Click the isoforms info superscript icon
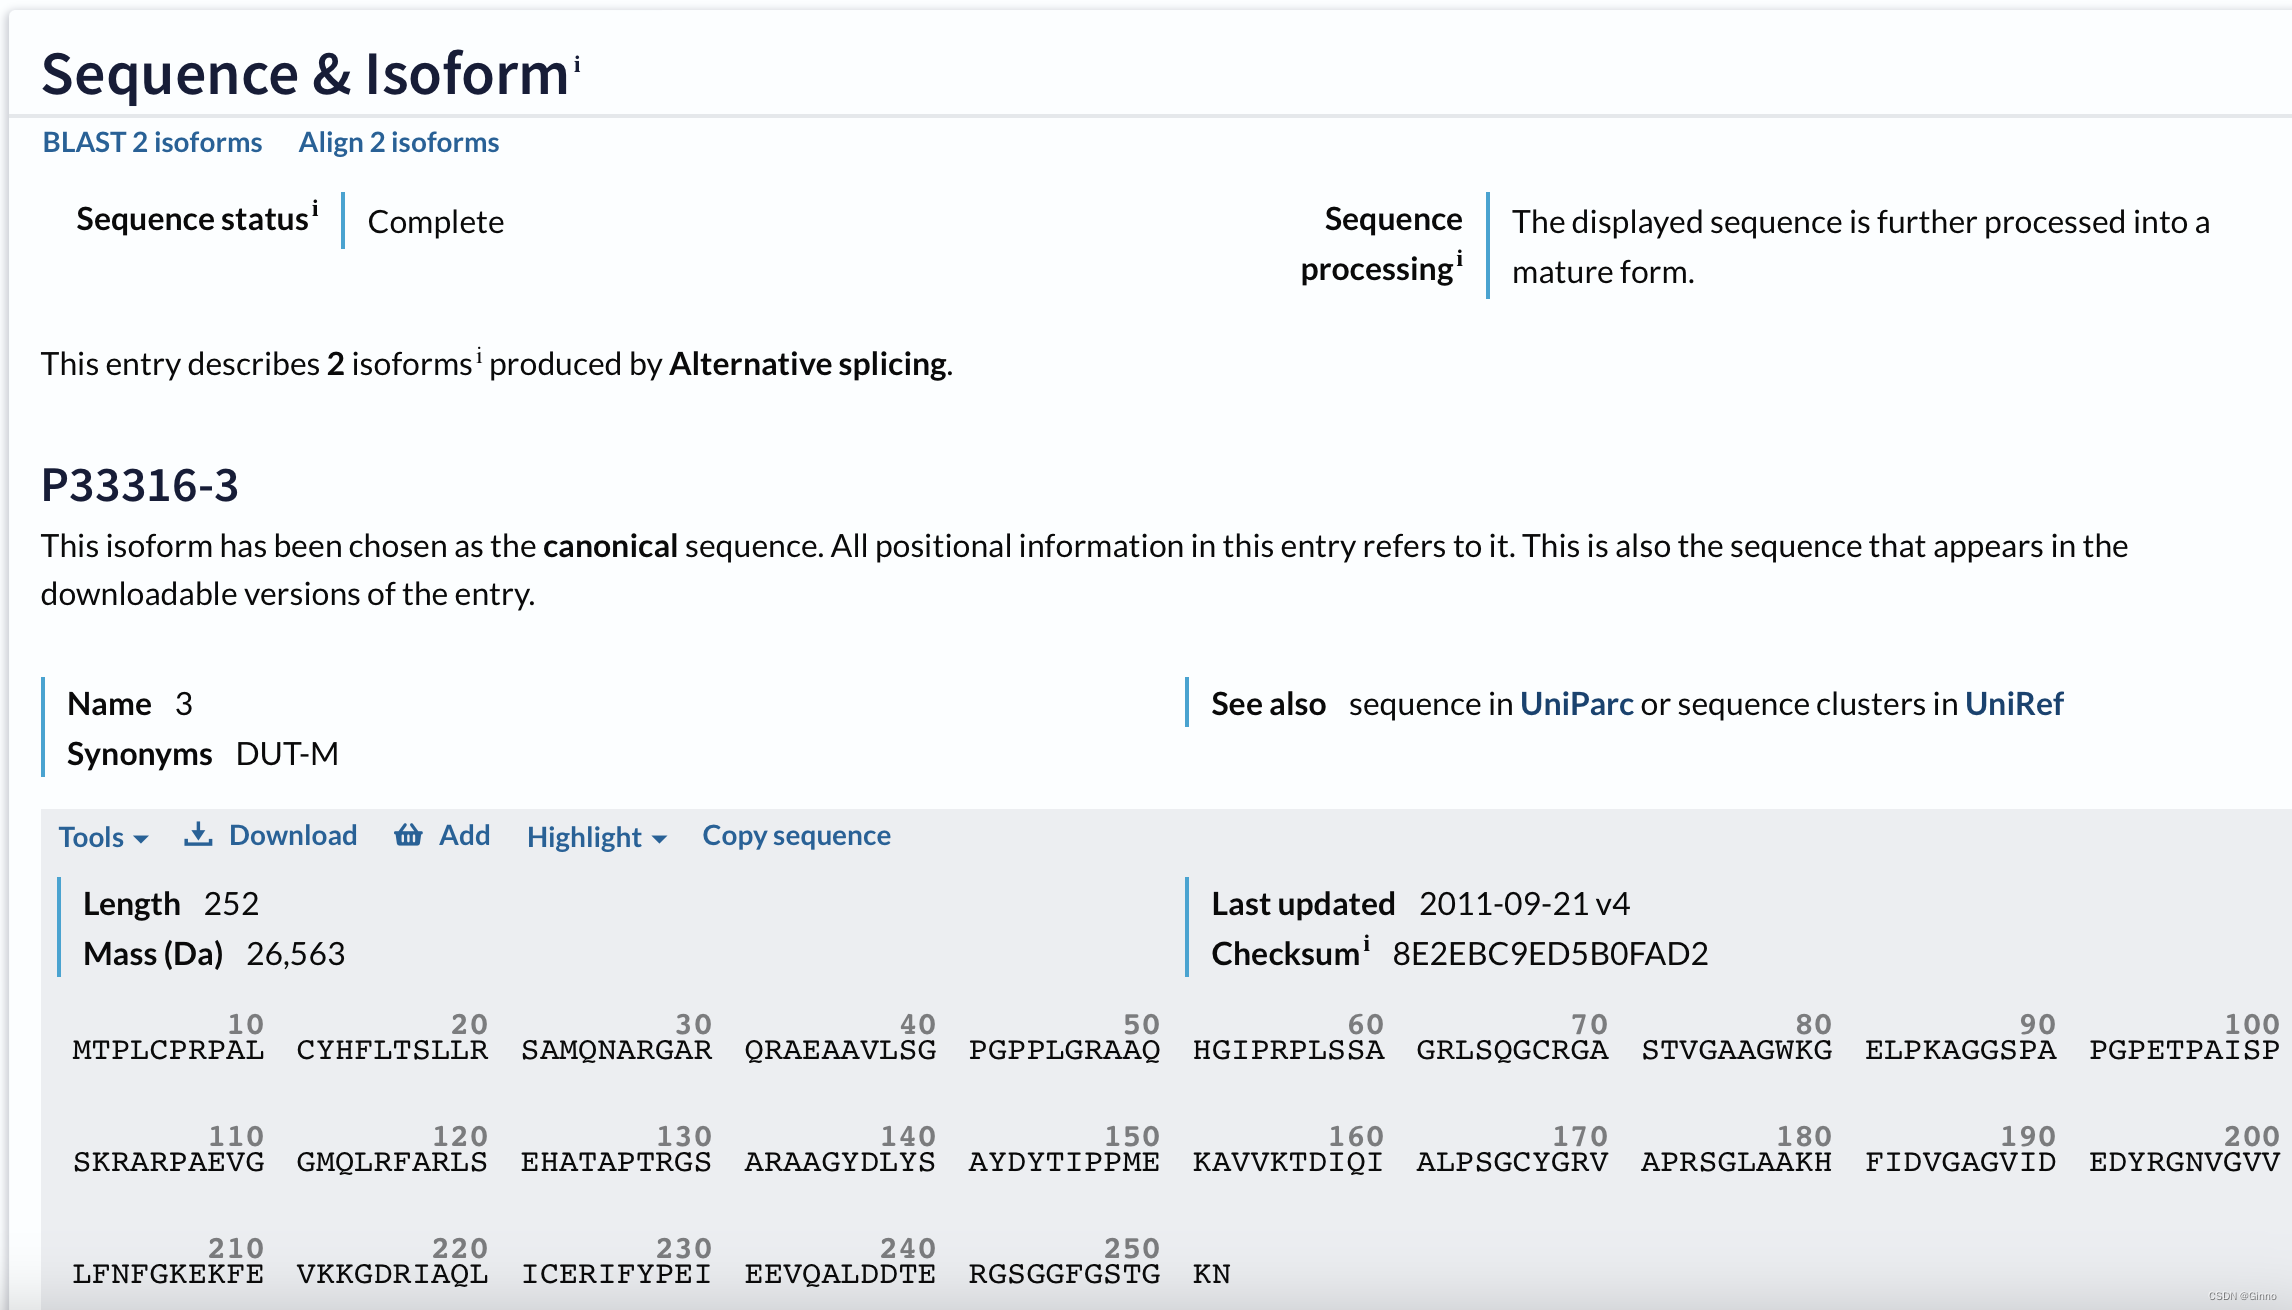The width and height of the screenshot is (2292, 1310). tap(479, 355)
